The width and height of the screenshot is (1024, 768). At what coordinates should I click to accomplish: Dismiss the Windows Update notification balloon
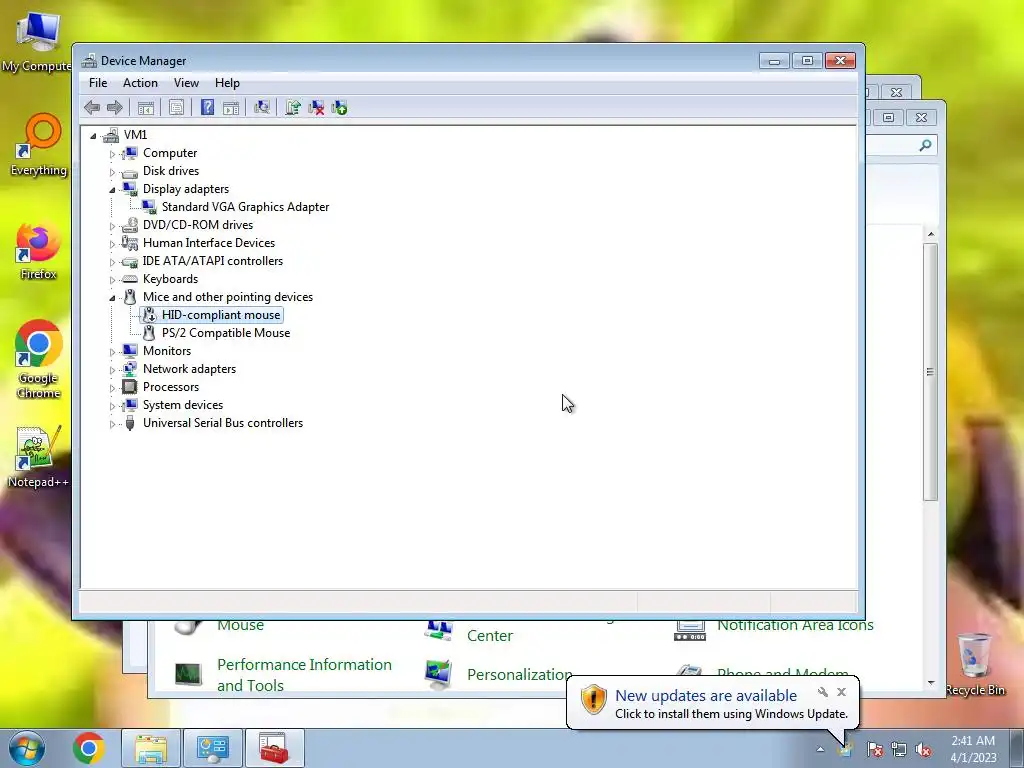pyautogui.click(x=841, y=692)
